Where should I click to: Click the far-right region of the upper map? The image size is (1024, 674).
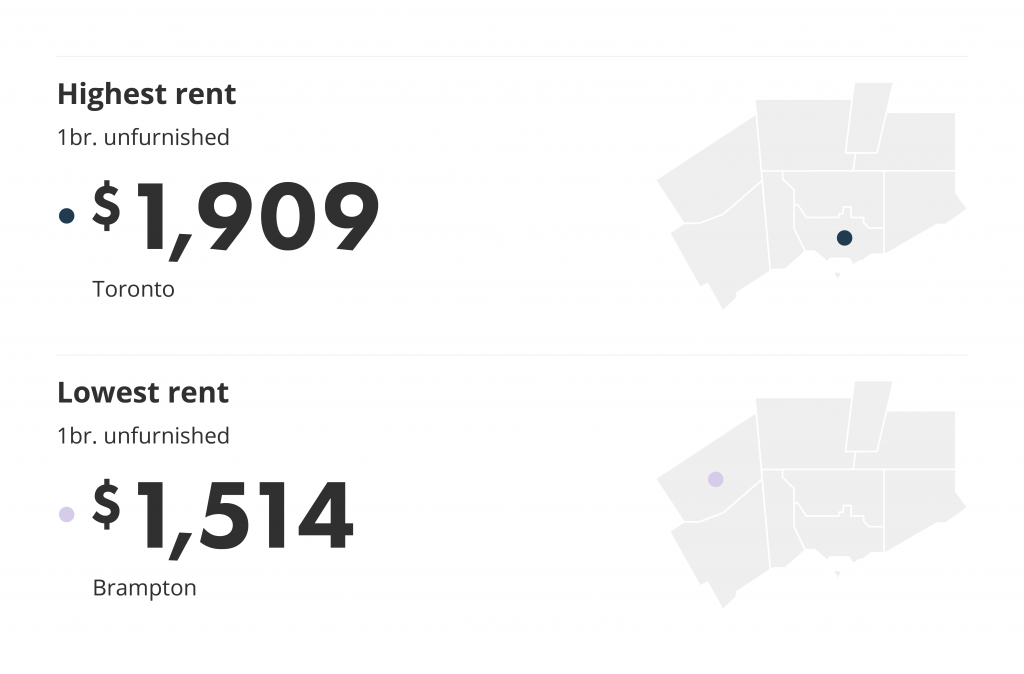(x=921, y=209)
